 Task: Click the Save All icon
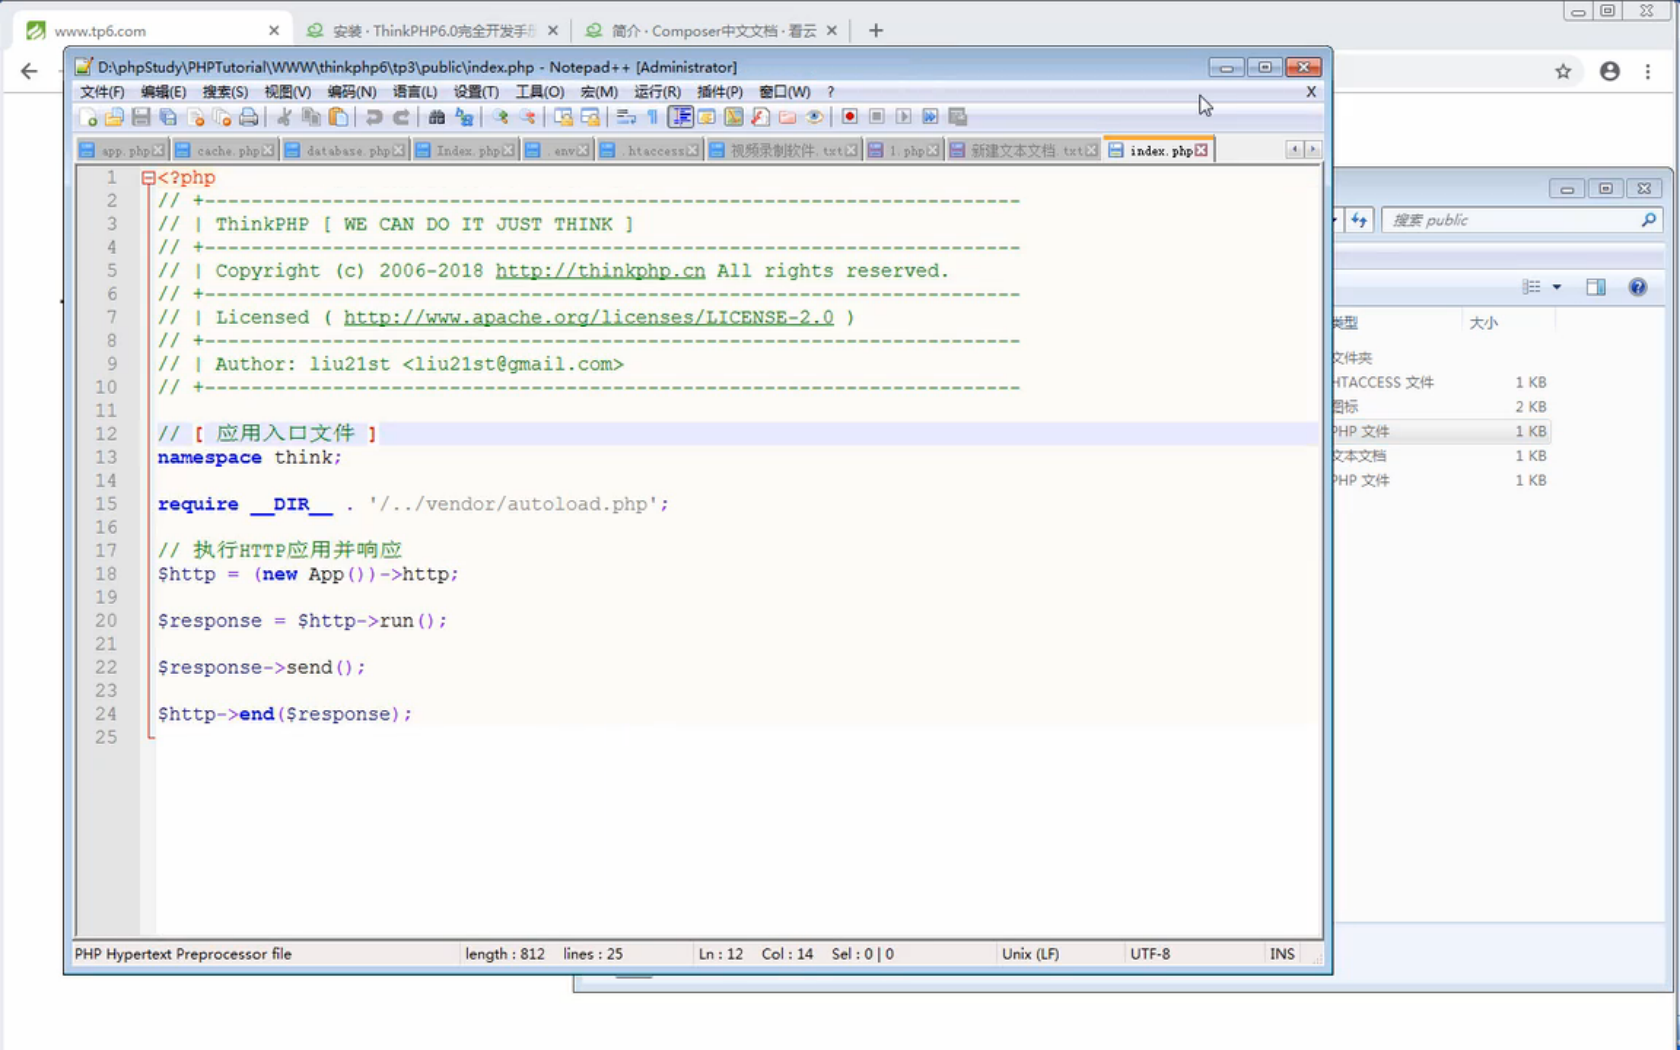(x=168, y=117)
